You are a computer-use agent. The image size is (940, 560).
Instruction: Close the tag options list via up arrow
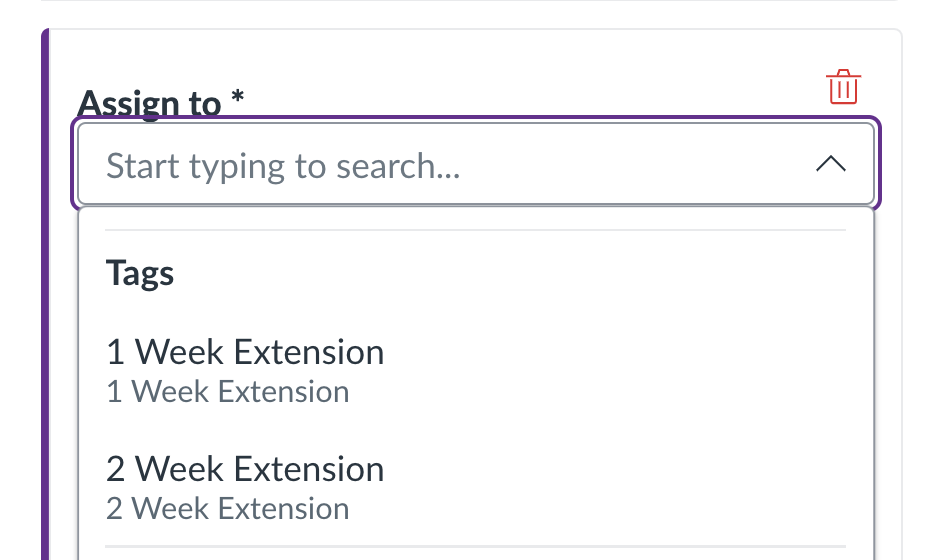pyautogui.click(x=831, y=164)
